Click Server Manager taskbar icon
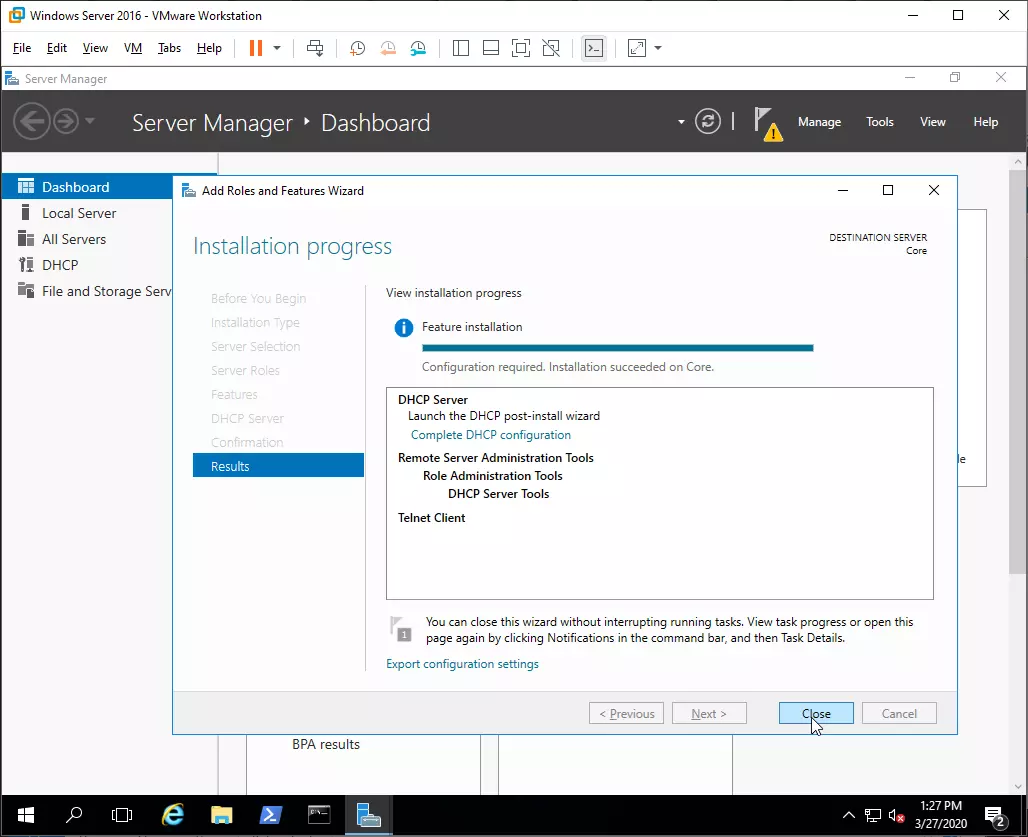This screenshot has height=837, width=1028. point(368,815)
